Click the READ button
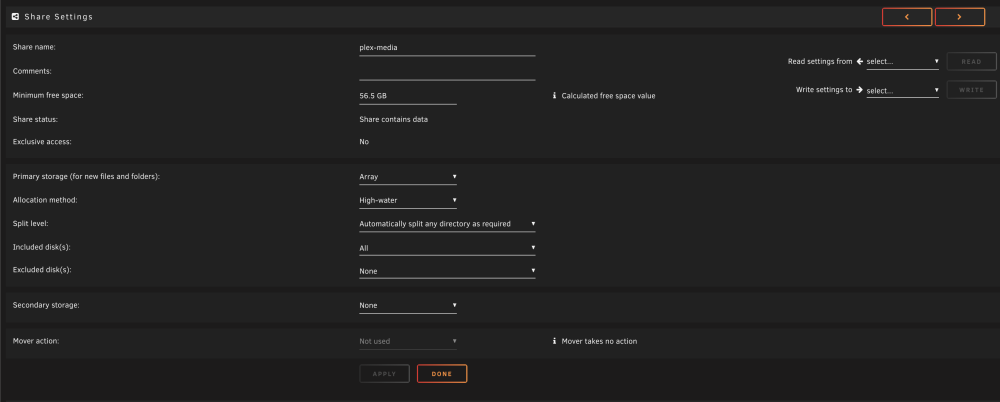Image resolution: width=1000 pixels, height=402 pixels. (971, 61)
